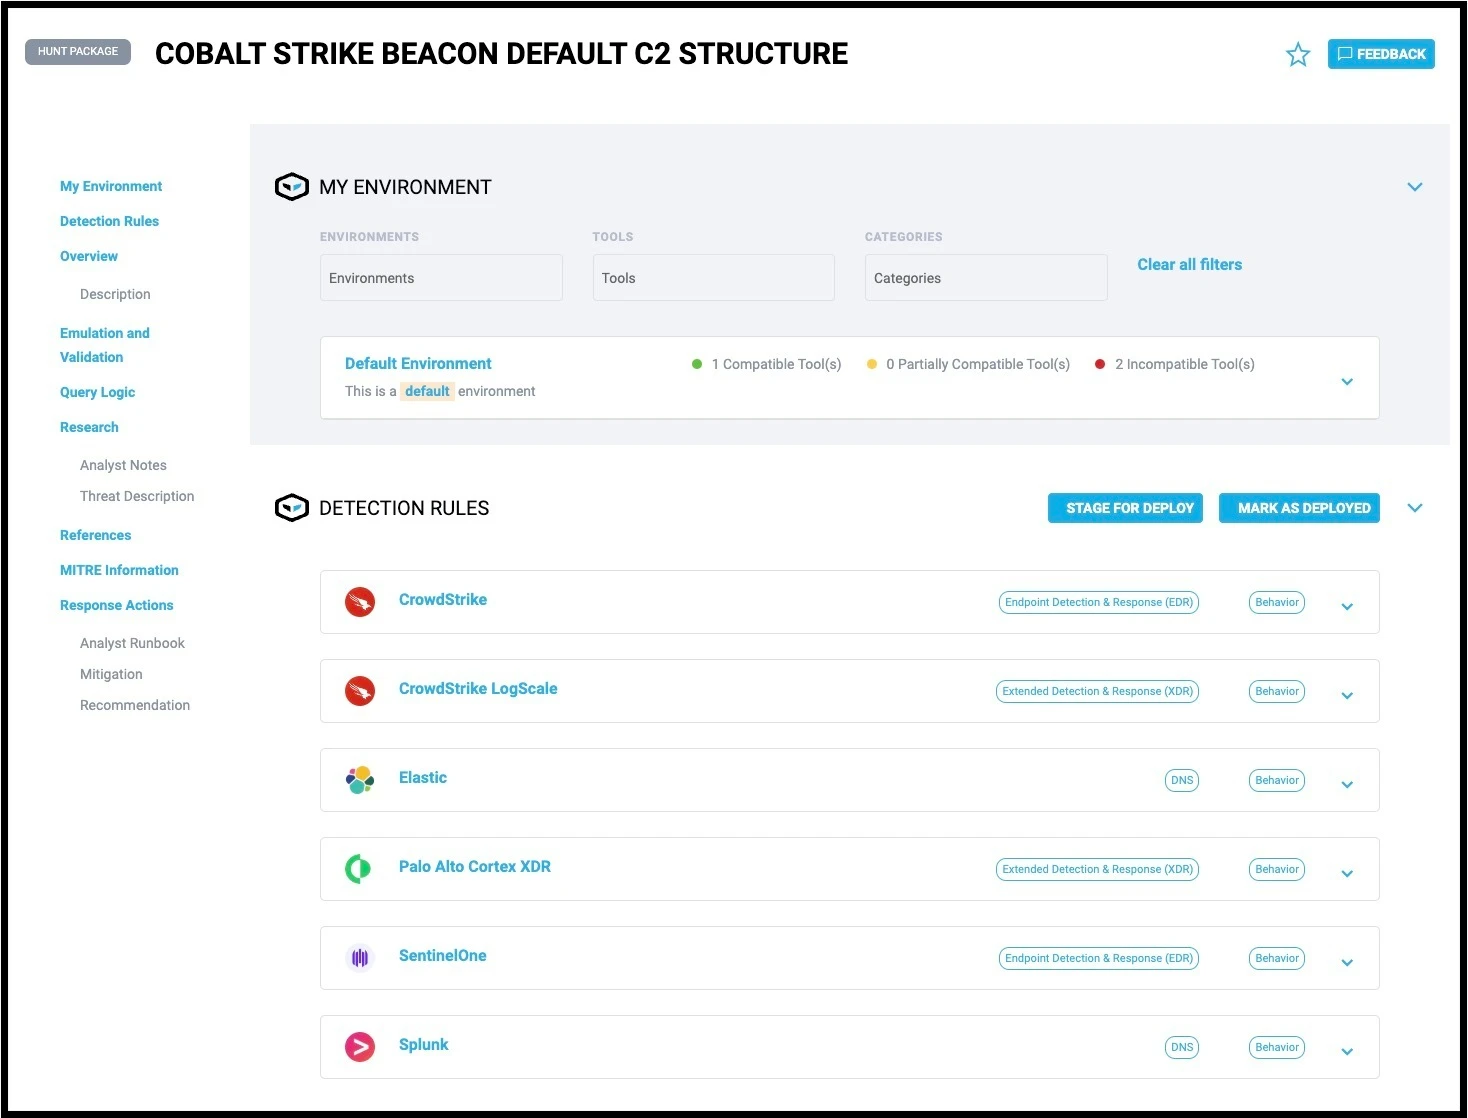Click the Default Environment title link

tap(418, 364)
